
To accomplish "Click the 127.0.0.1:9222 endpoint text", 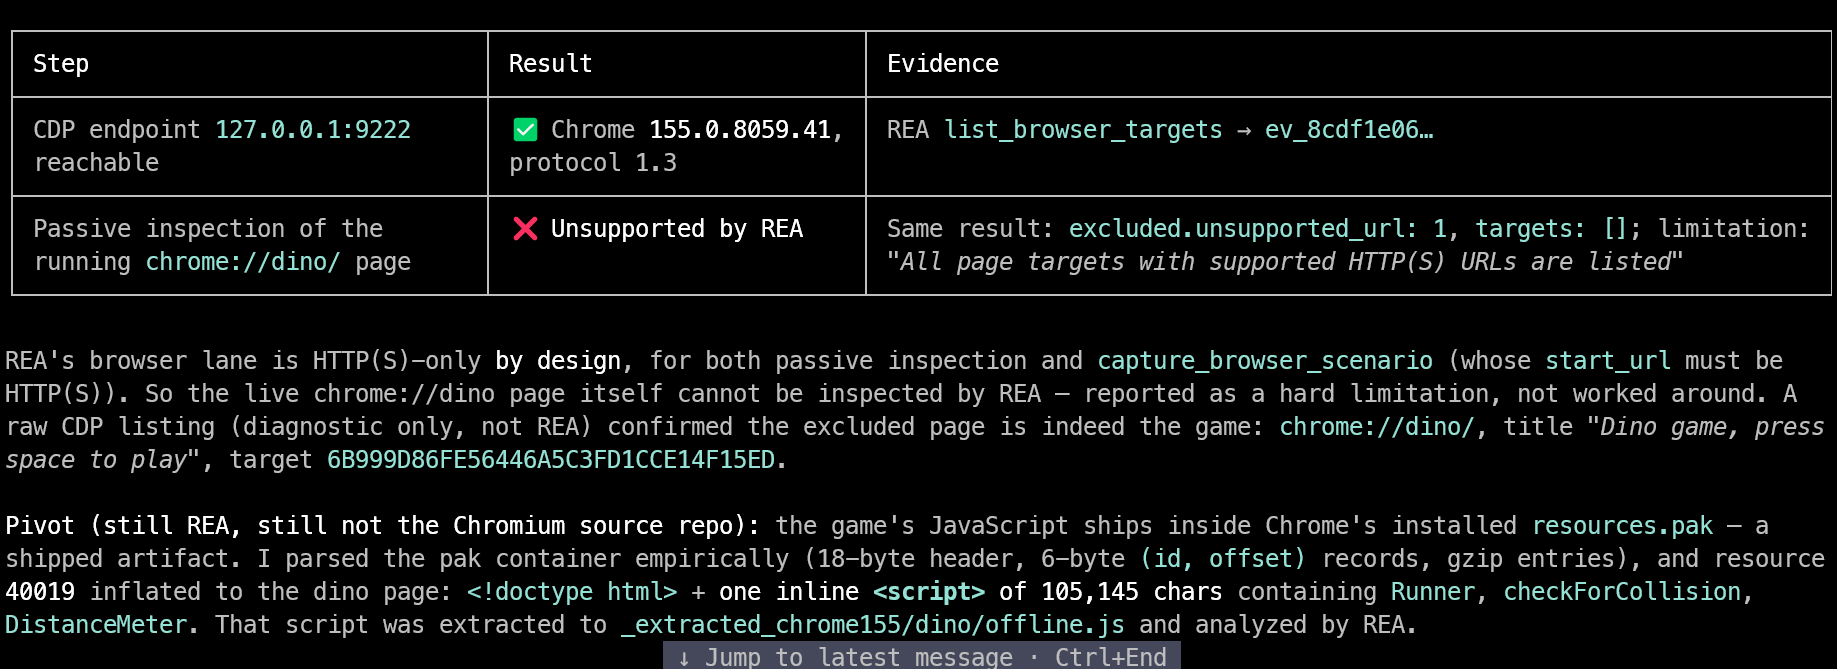I will pos(313,130).
